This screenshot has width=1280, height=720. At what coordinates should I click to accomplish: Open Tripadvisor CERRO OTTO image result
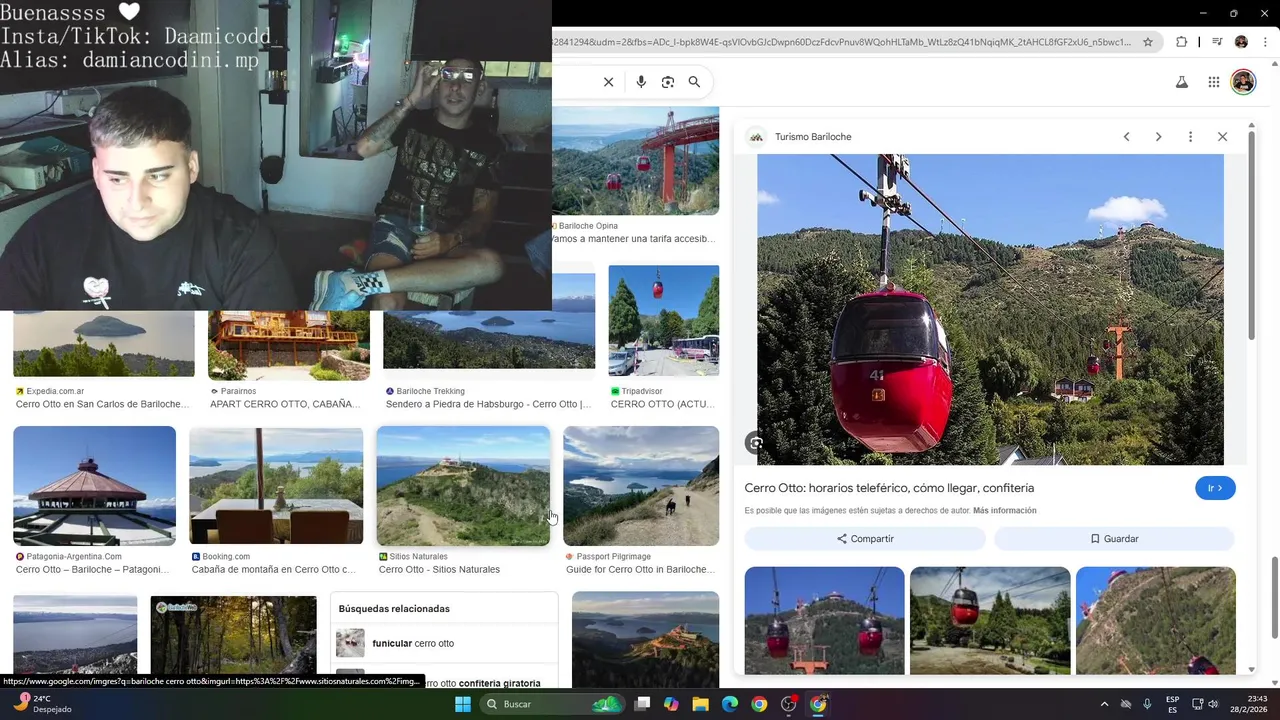click(x=664, y=320)
